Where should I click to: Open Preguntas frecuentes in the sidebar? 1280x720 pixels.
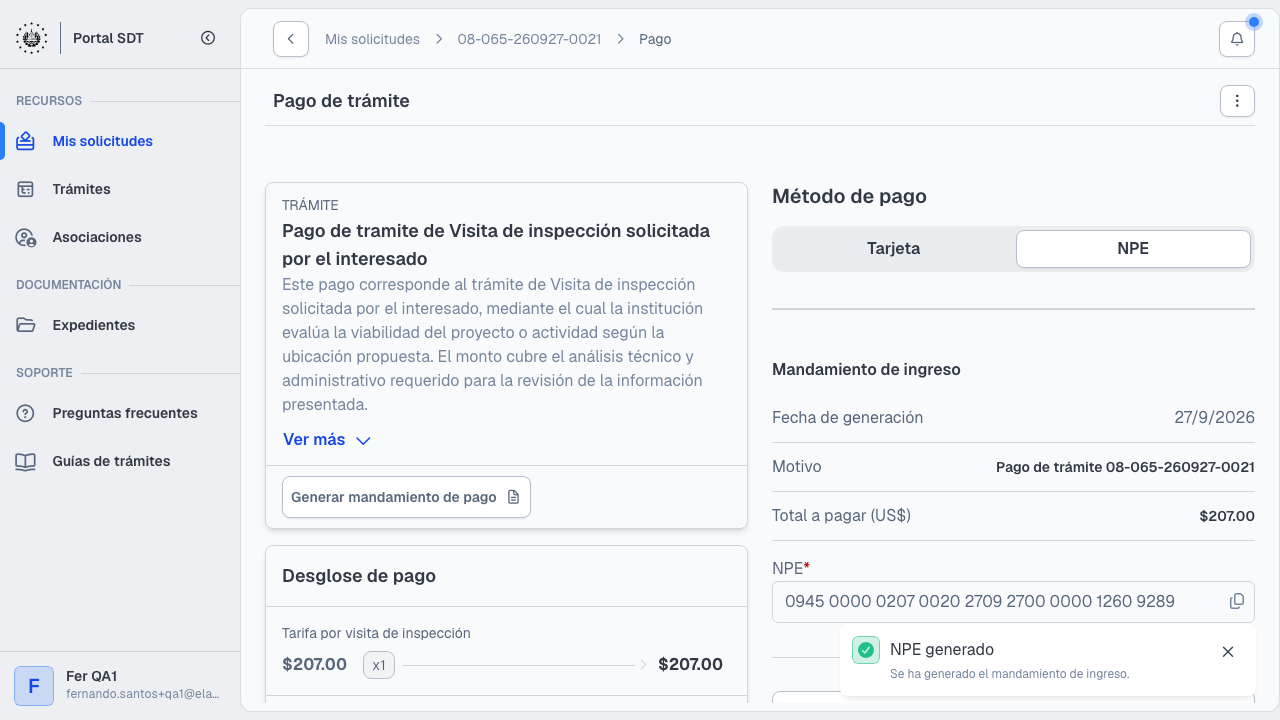pyautogui.click(x=120, y=413)
